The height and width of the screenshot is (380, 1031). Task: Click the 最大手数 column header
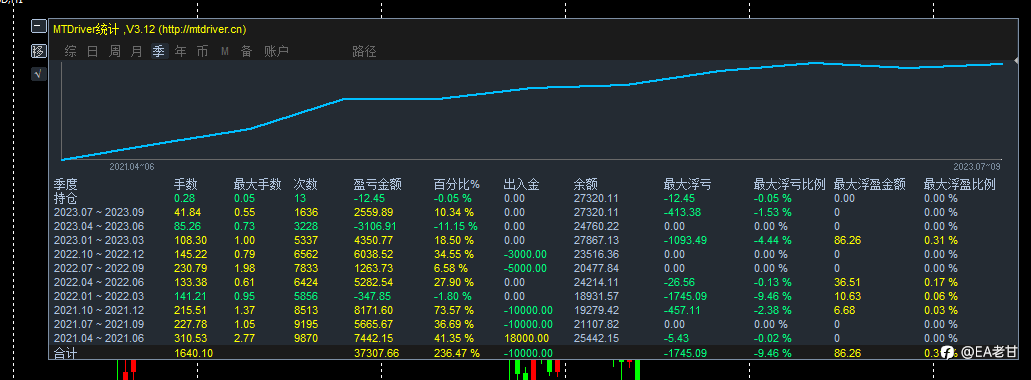(257, 185)
